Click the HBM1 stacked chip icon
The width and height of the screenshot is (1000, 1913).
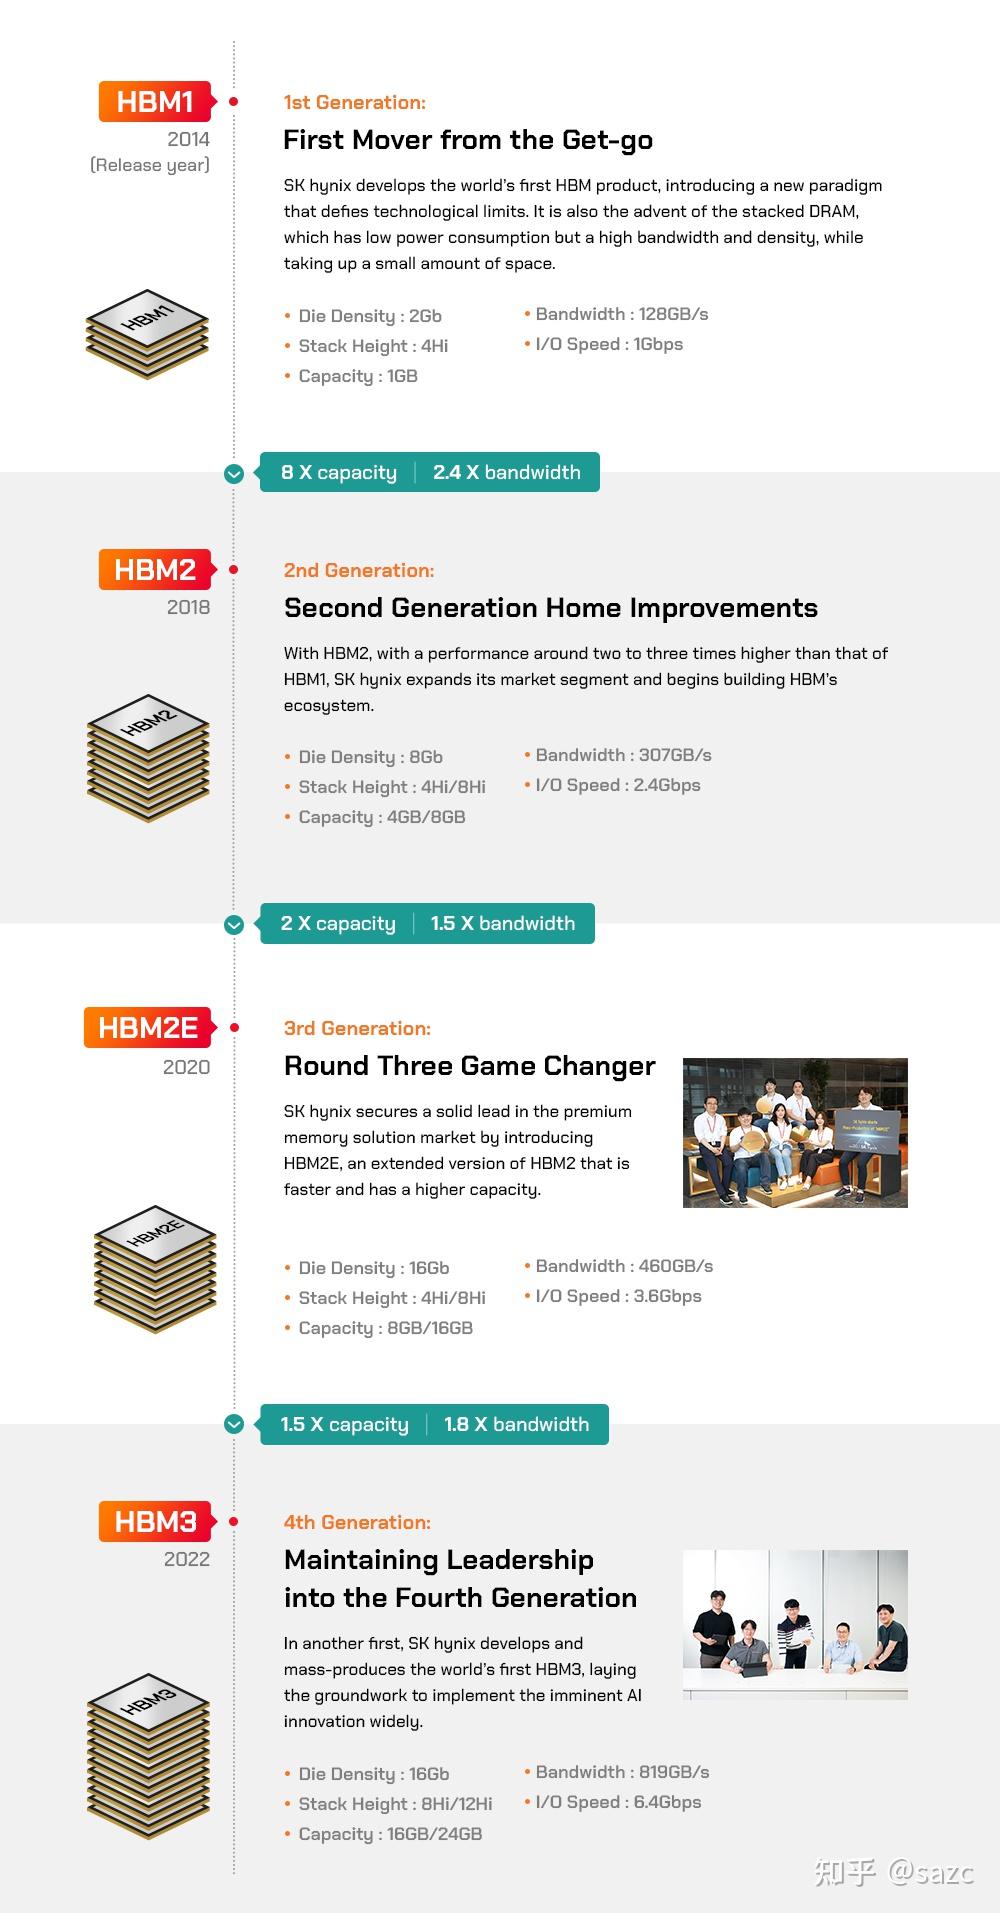(147, 334)
